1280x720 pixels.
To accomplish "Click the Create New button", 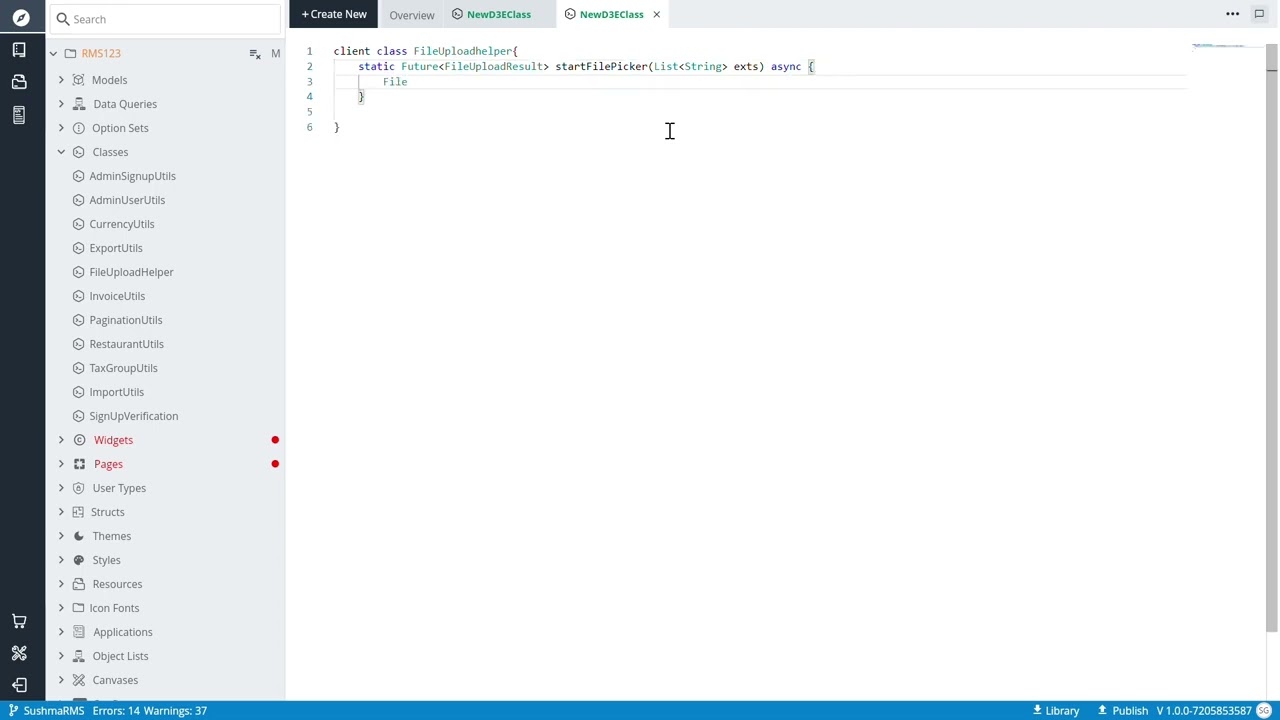I will click(x=334, y=14).
